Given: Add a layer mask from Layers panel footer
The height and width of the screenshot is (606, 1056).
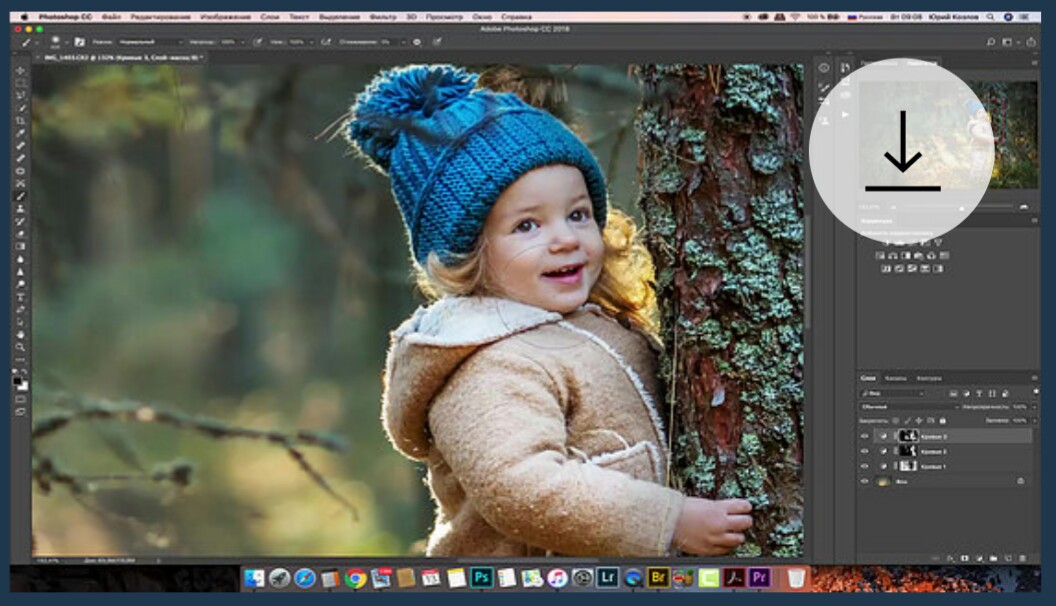Looking at the screenshot, I should tap(964, 558).
